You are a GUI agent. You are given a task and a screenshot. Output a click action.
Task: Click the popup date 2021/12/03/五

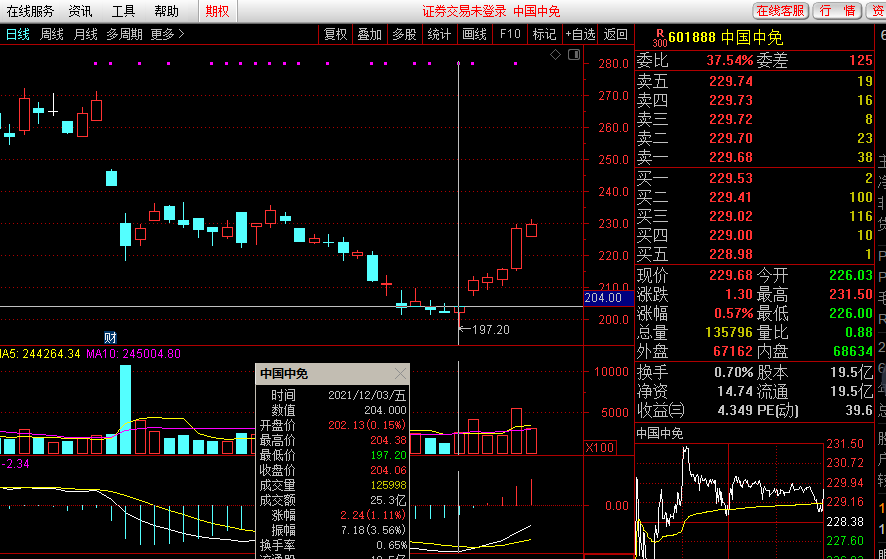click(367, 395)
